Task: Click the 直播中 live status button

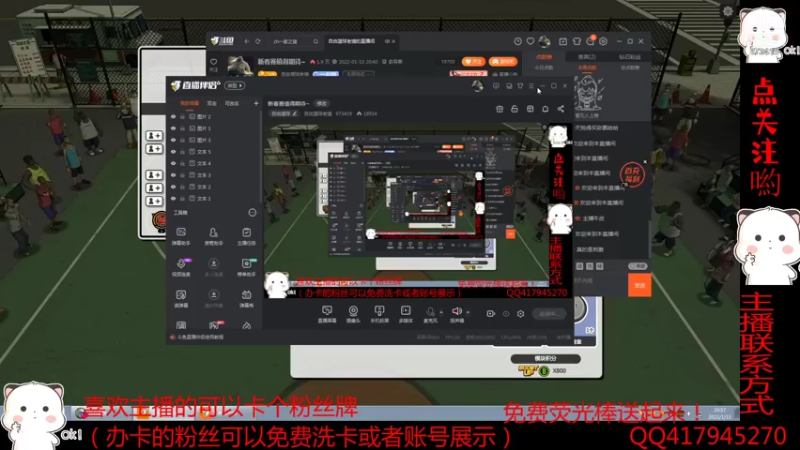Action: coord(549,314)
